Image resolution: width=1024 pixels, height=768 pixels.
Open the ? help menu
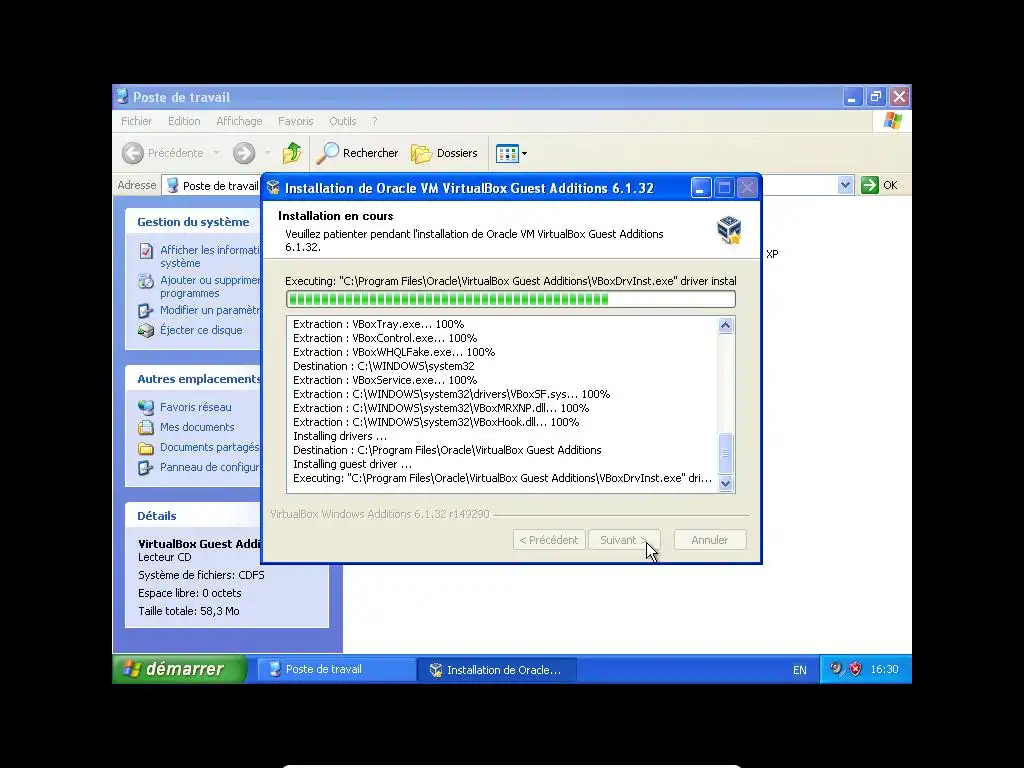[x=374, y=121]
